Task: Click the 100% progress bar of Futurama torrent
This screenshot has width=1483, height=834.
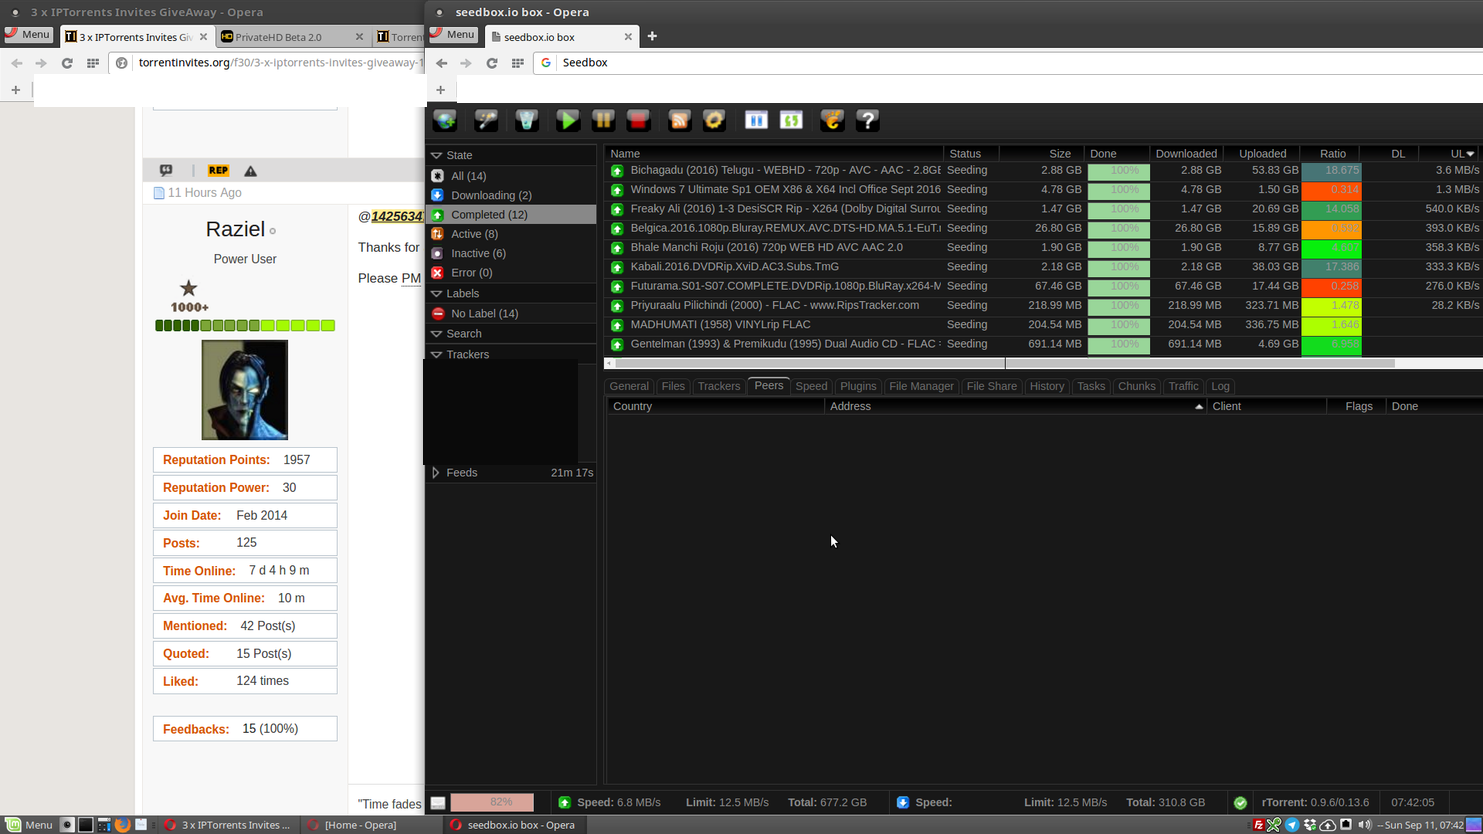Action: [x=1119, y=287]
